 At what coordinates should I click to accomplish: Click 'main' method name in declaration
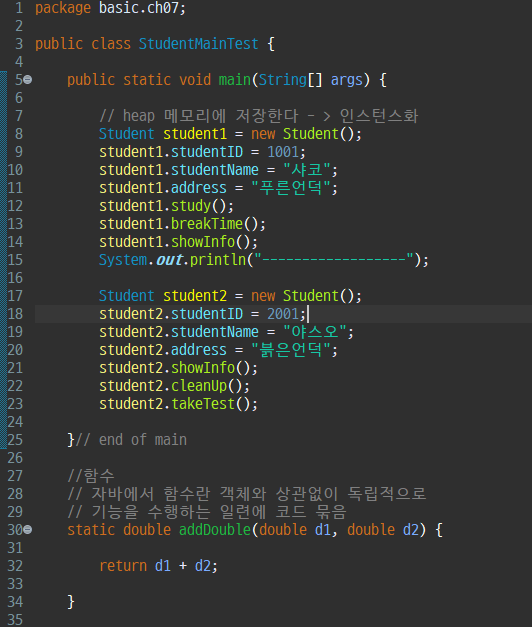pyautogui.click(x=234, y=80)
